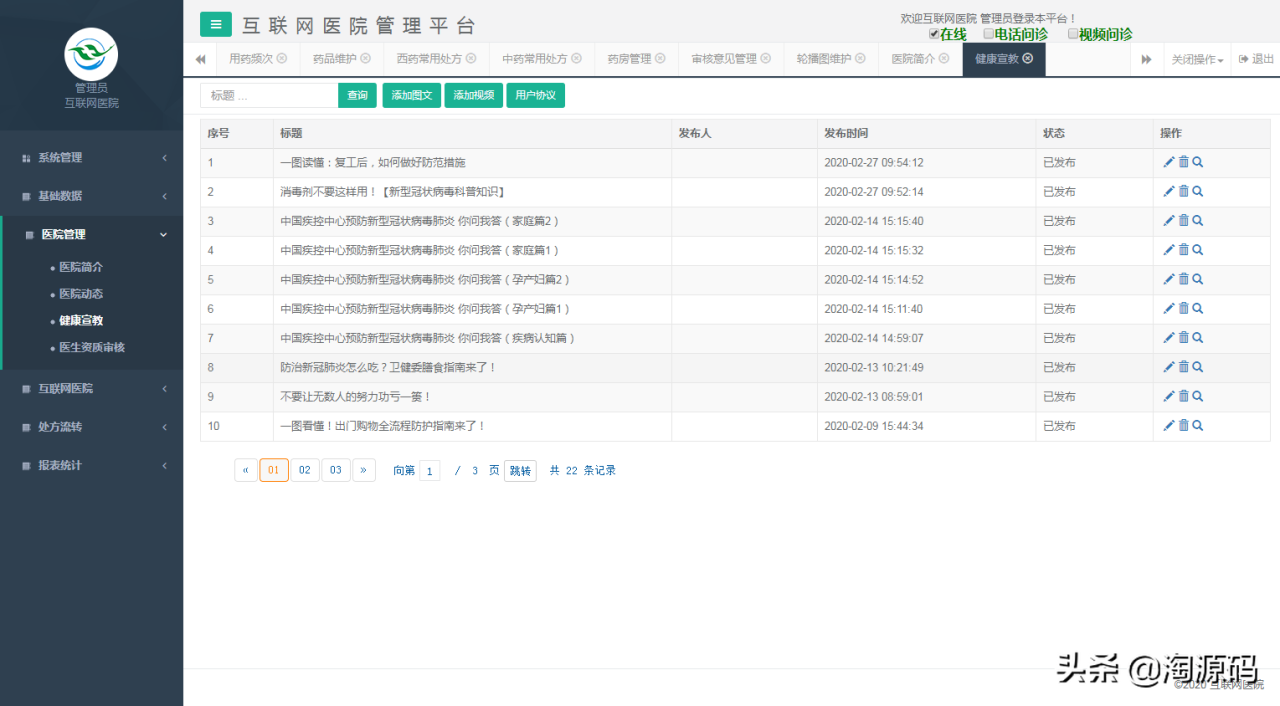Click title 防治新冠肺炎怎么吃？卫健委膳食指南来了！
Image resolution: width=1280 pixels, height=706 pixels.
(389, 368)
